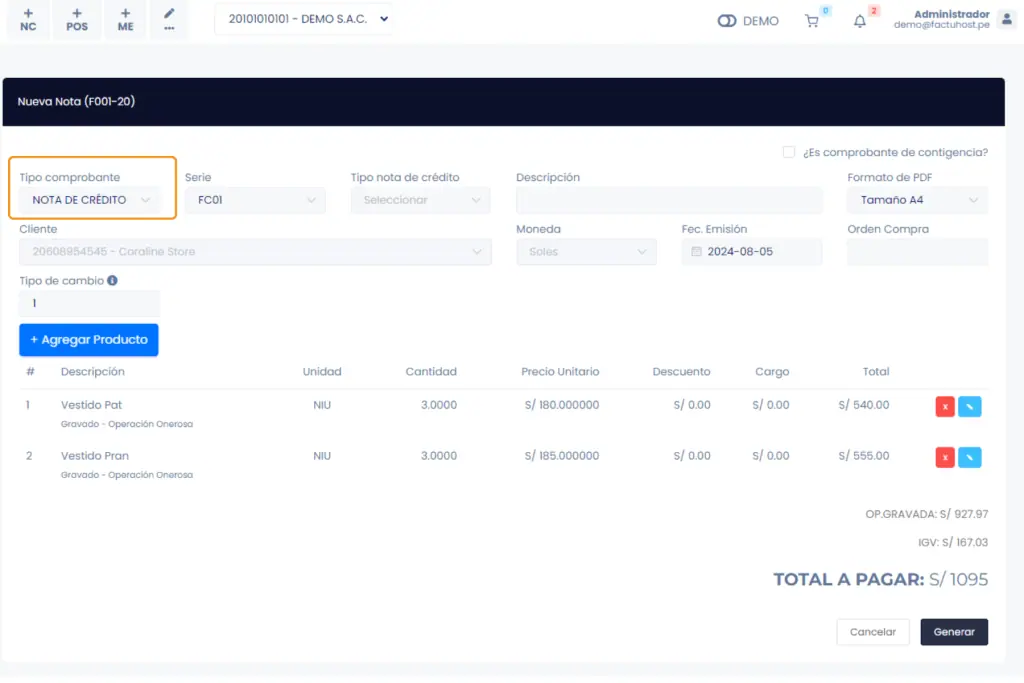This screenshot has height=683, width=1024.
Task: Click the 'Precio Unitario' column header
Action: pyautogui.click(x=560, y=372)
